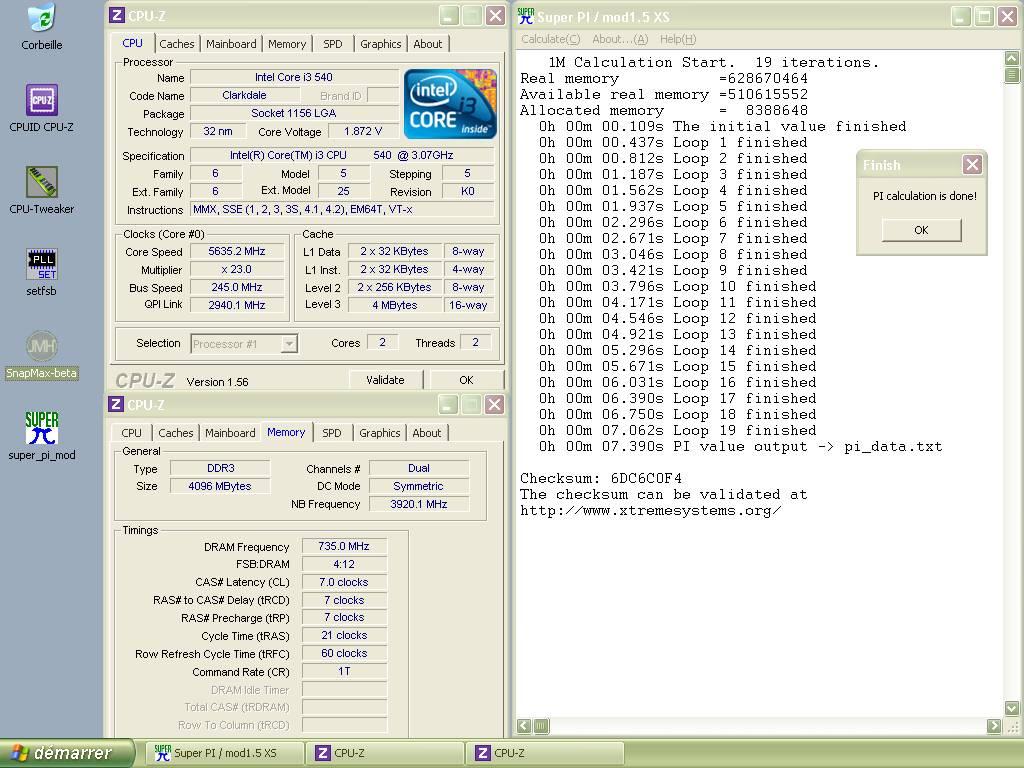Confirm OK in Finish dialog
1024x768 pixels.
click(921, 230)
